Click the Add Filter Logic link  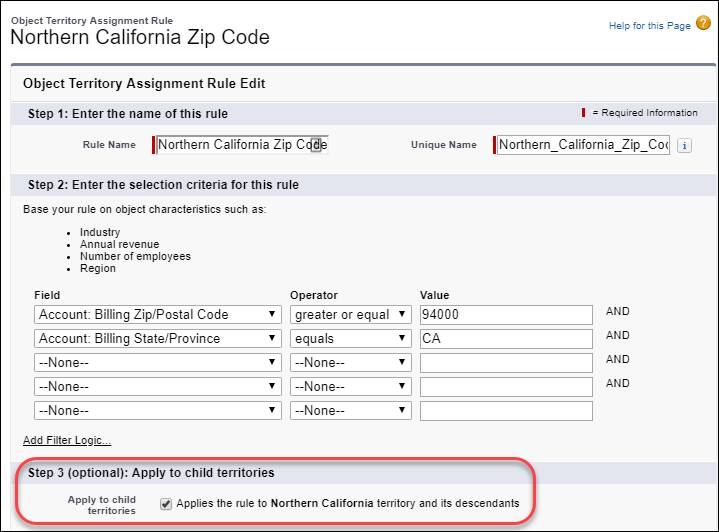[67, 440]
